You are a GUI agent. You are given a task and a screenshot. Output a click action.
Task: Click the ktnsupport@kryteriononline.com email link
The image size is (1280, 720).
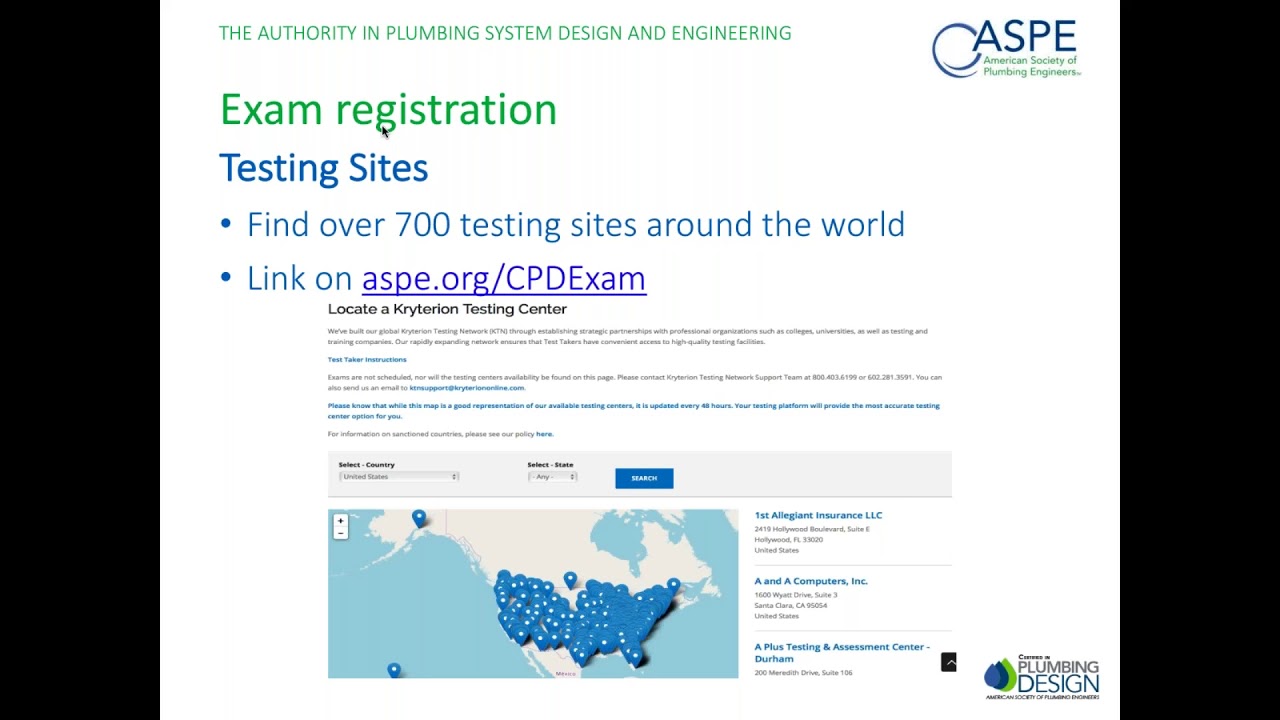pyautogui.click(x=466, y=388)
